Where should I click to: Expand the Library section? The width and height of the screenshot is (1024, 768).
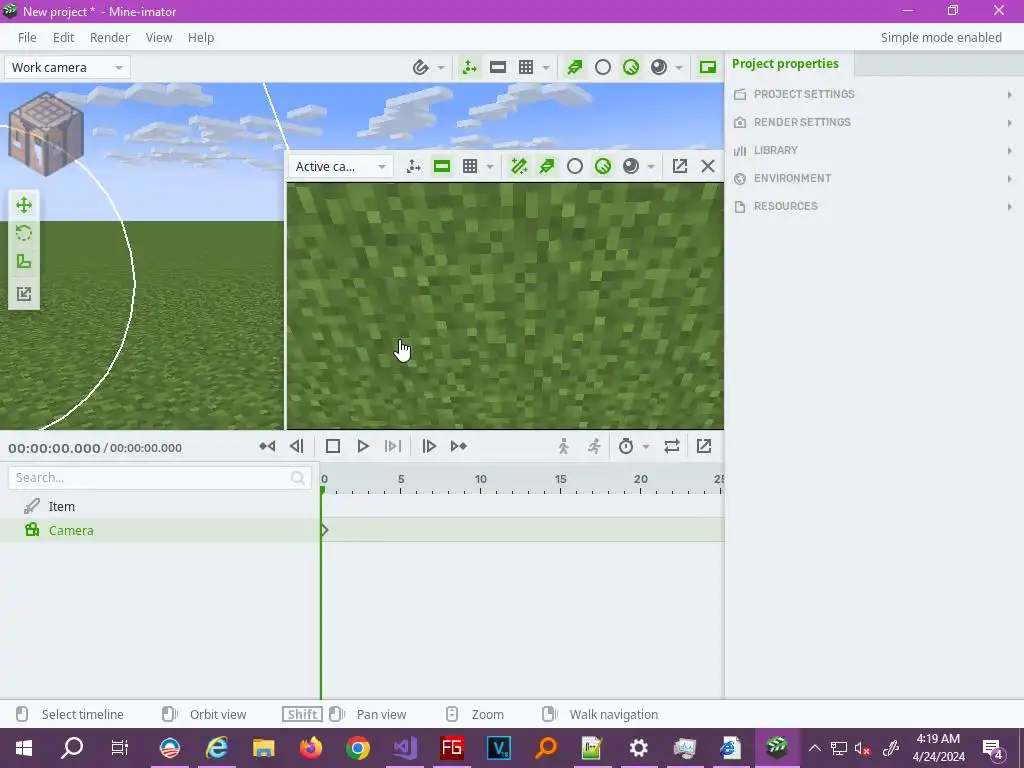[x=874, y=150]
